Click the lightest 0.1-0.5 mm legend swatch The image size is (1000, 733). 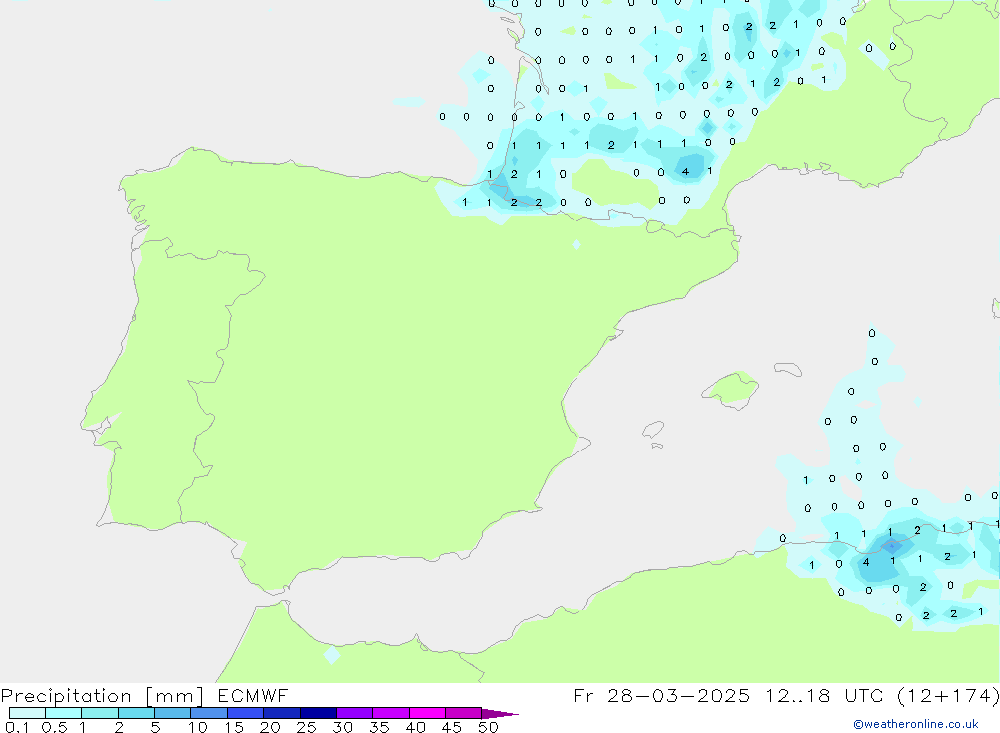(x=27, y=714)
